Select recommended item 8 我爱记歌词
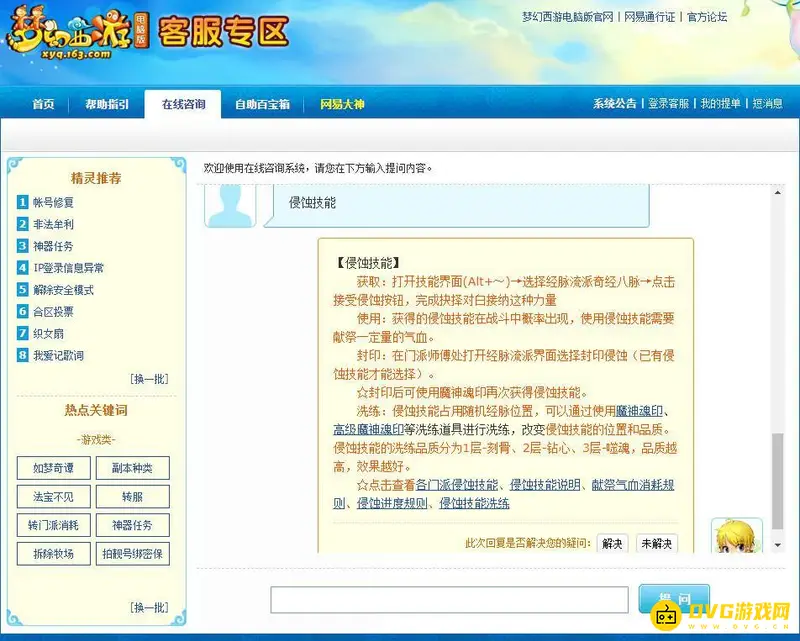The image size is (800, 641). coord(58,356)
